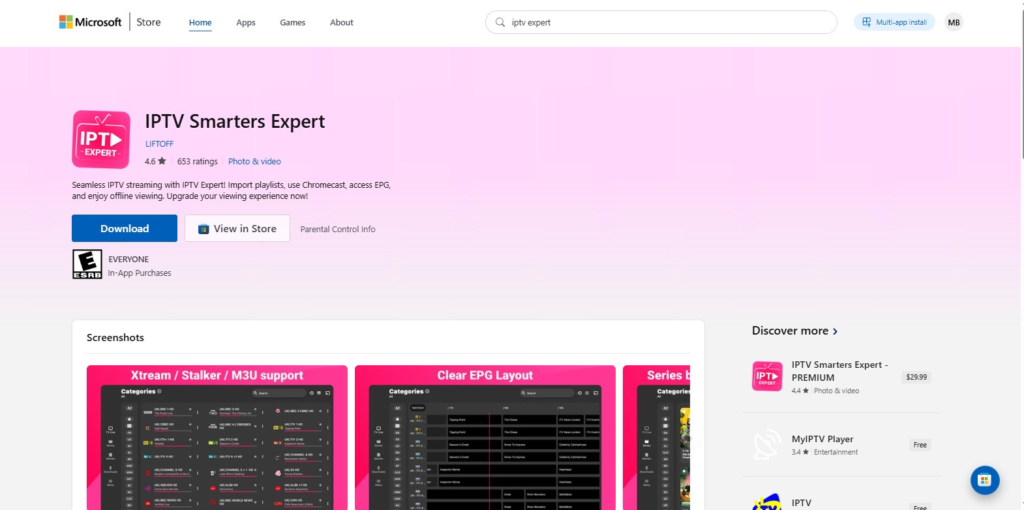Click the Multi-app install button

point(894,22)
